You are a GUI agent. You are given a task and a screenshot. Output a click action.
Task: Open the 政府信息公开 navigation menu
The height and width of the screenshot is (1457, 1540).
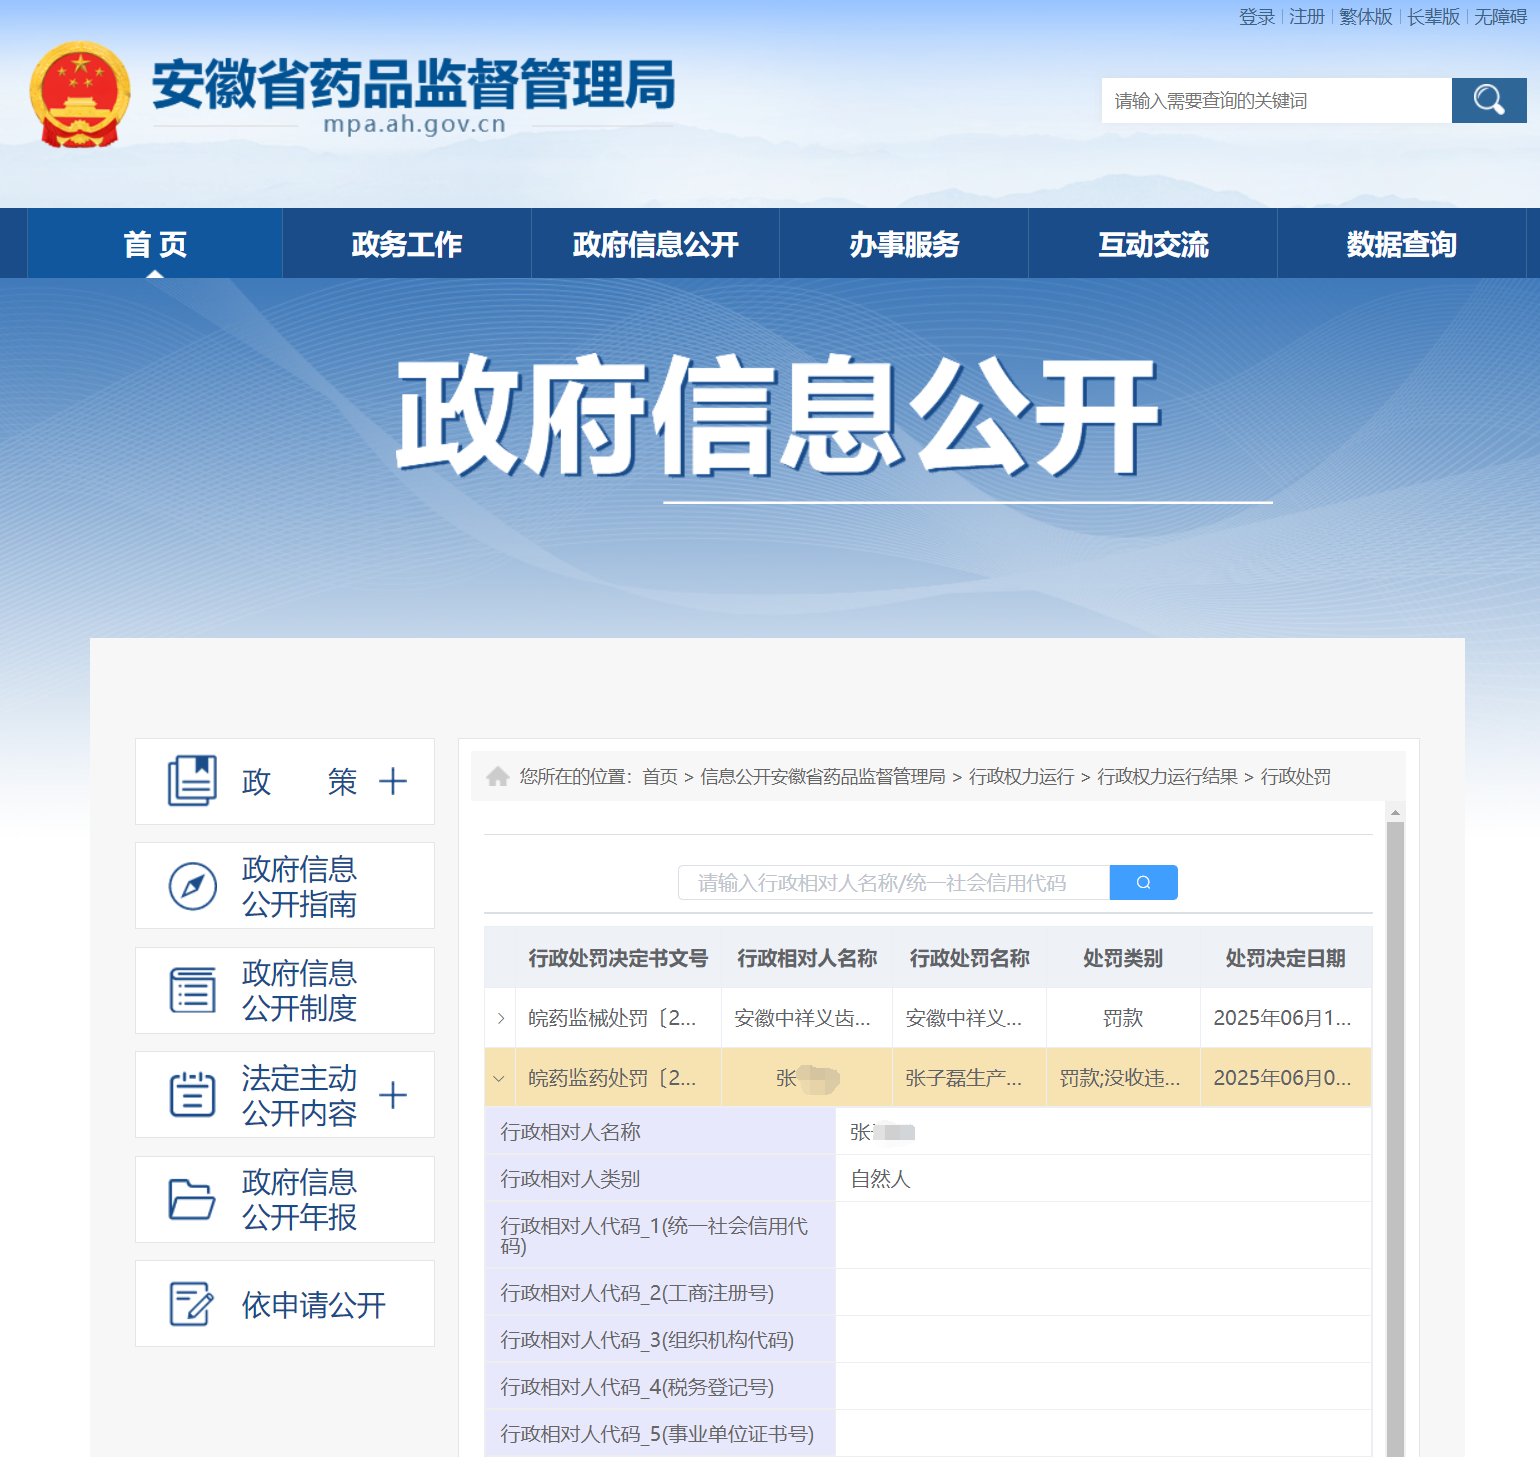655,244
